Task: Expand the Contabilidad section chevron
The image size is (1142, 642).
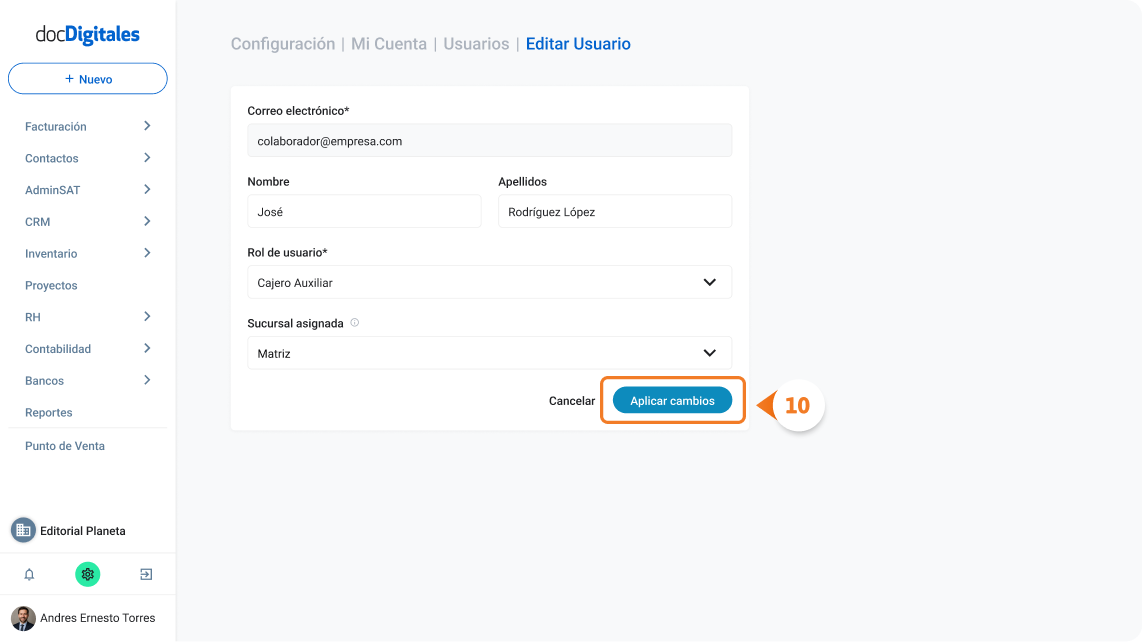Action: [147, 348]
